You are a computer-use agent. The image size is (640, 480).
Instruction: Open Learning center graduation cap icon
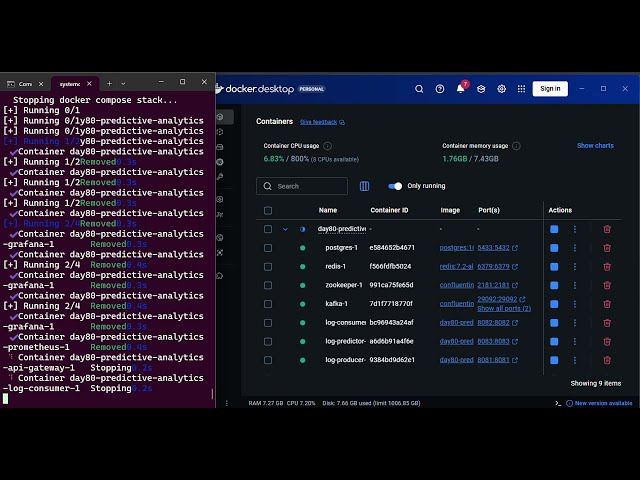coord(481,89)
